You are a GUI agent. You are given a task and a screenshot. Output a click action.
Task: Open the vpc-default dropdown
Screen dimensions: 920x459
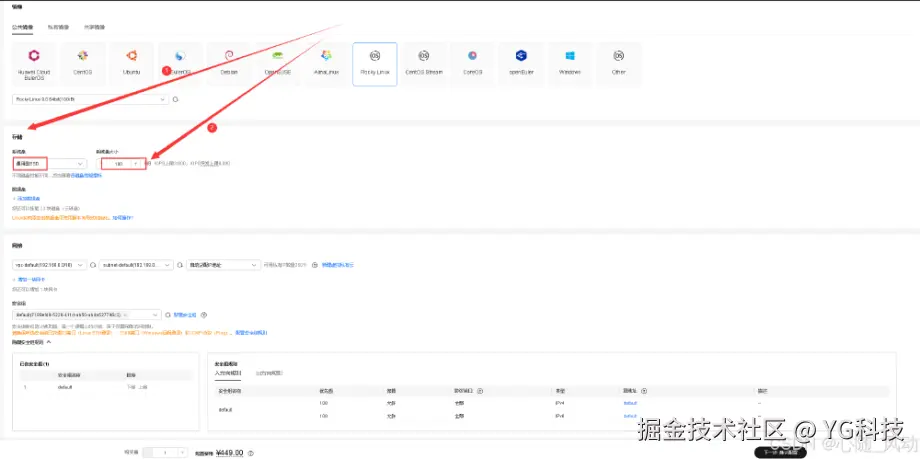click(x=49, y=265)
